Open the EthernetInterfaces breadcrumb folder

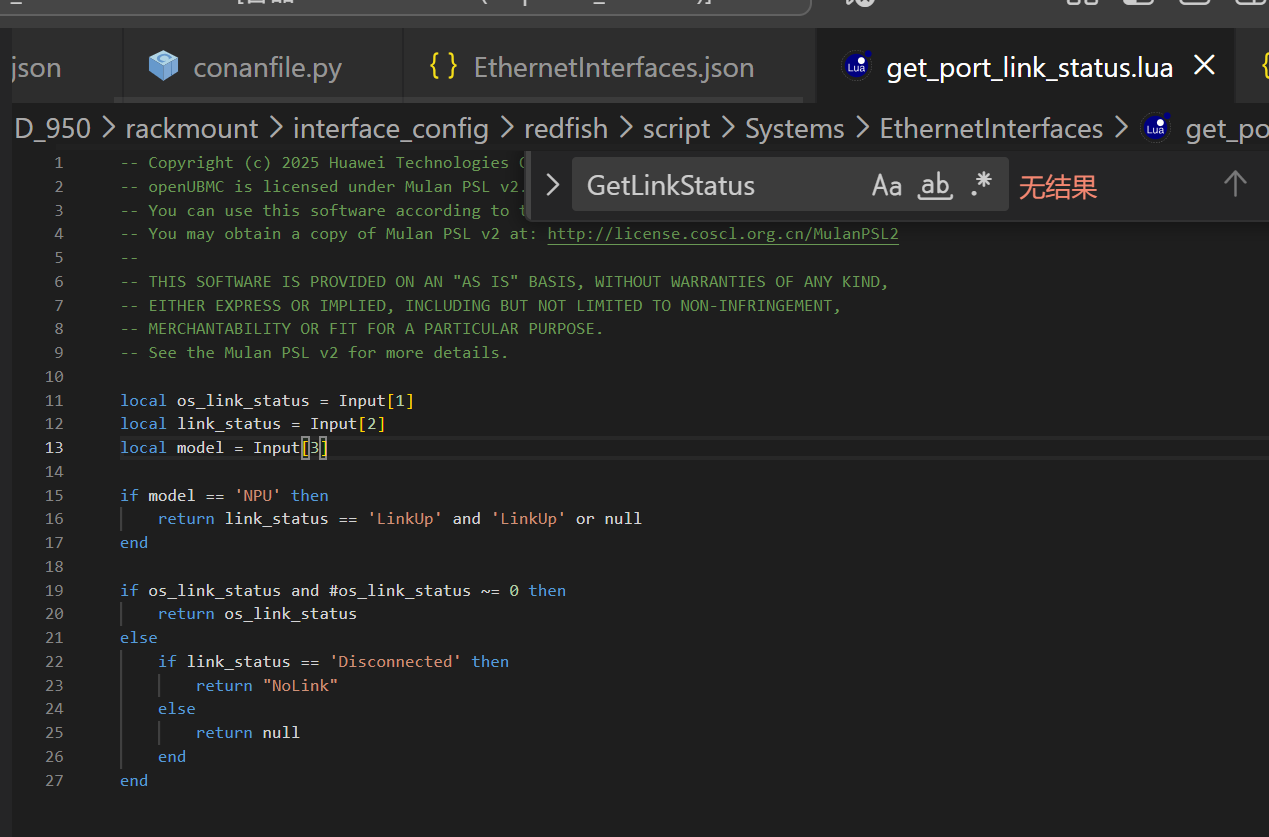tap(990, 129)
